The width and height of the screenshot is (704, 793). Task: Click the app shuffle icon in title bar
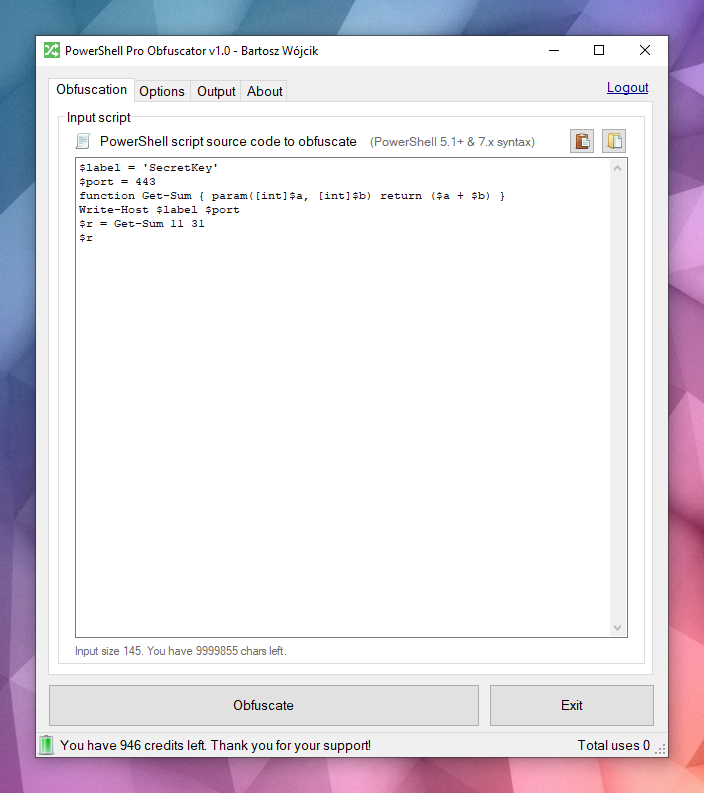tap(52, 51)
